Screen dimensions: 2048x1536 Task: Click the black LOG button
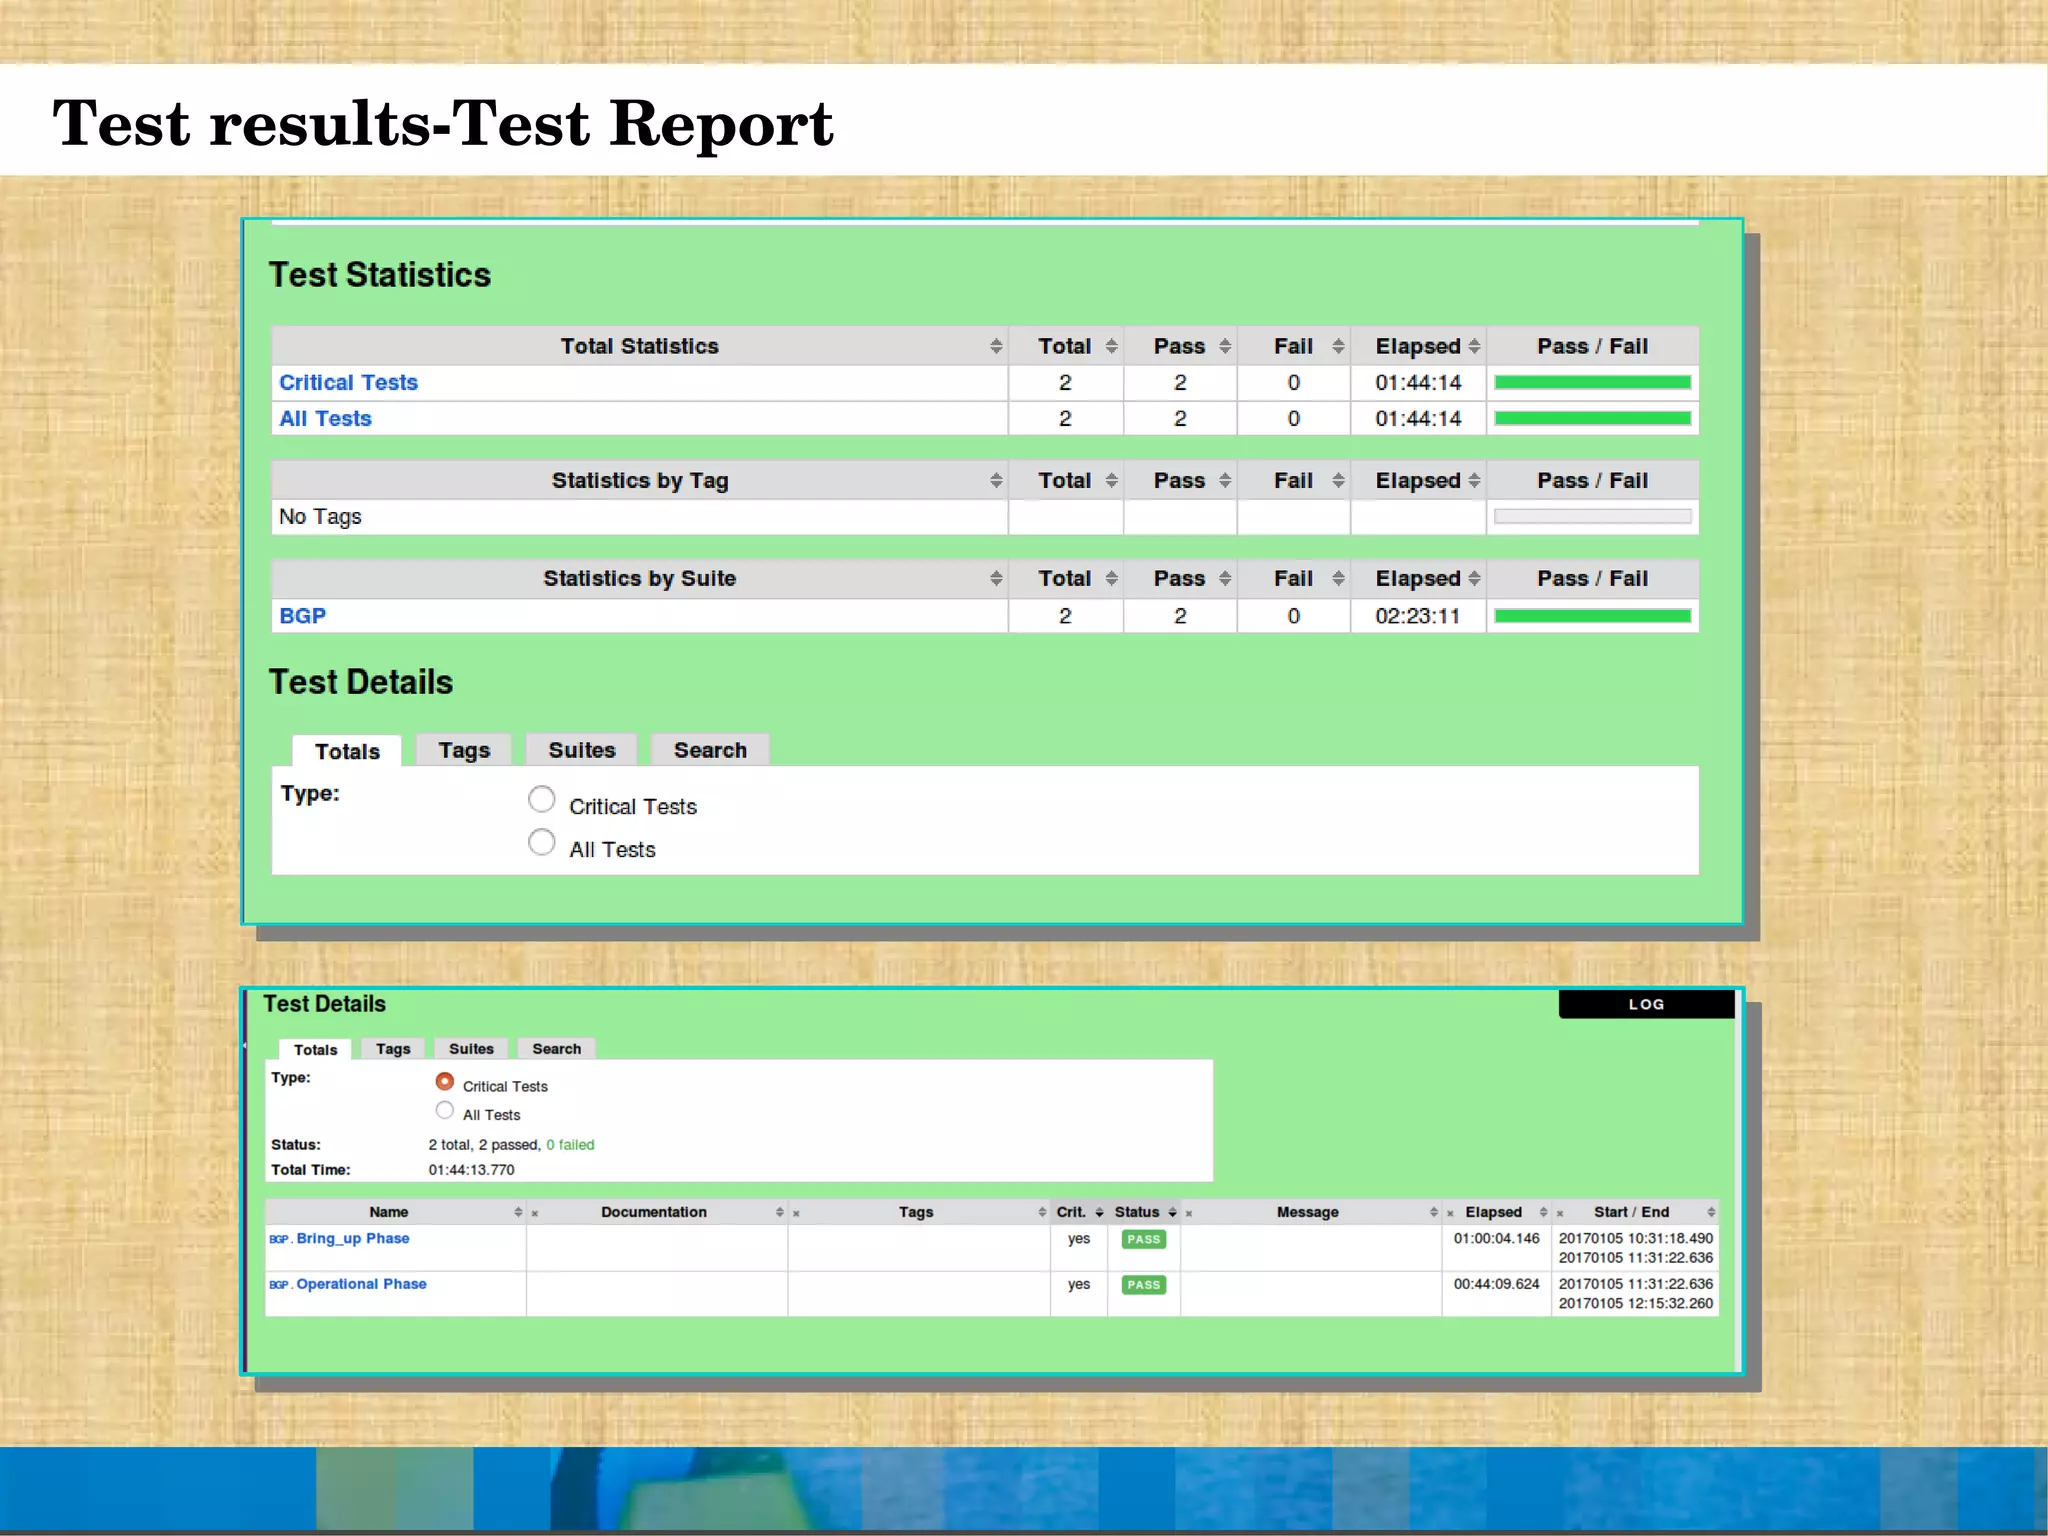coord(1645,1004)
